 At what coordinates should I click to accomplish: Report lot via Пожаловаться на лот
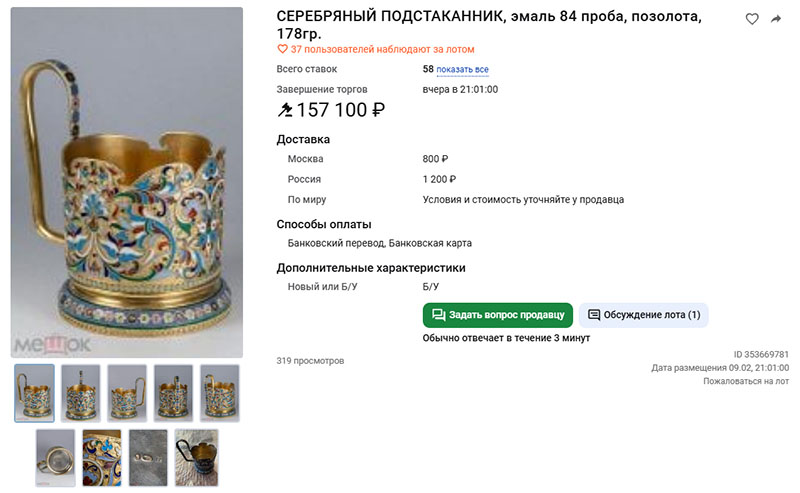pyautogui.click(x=746, y=381)
